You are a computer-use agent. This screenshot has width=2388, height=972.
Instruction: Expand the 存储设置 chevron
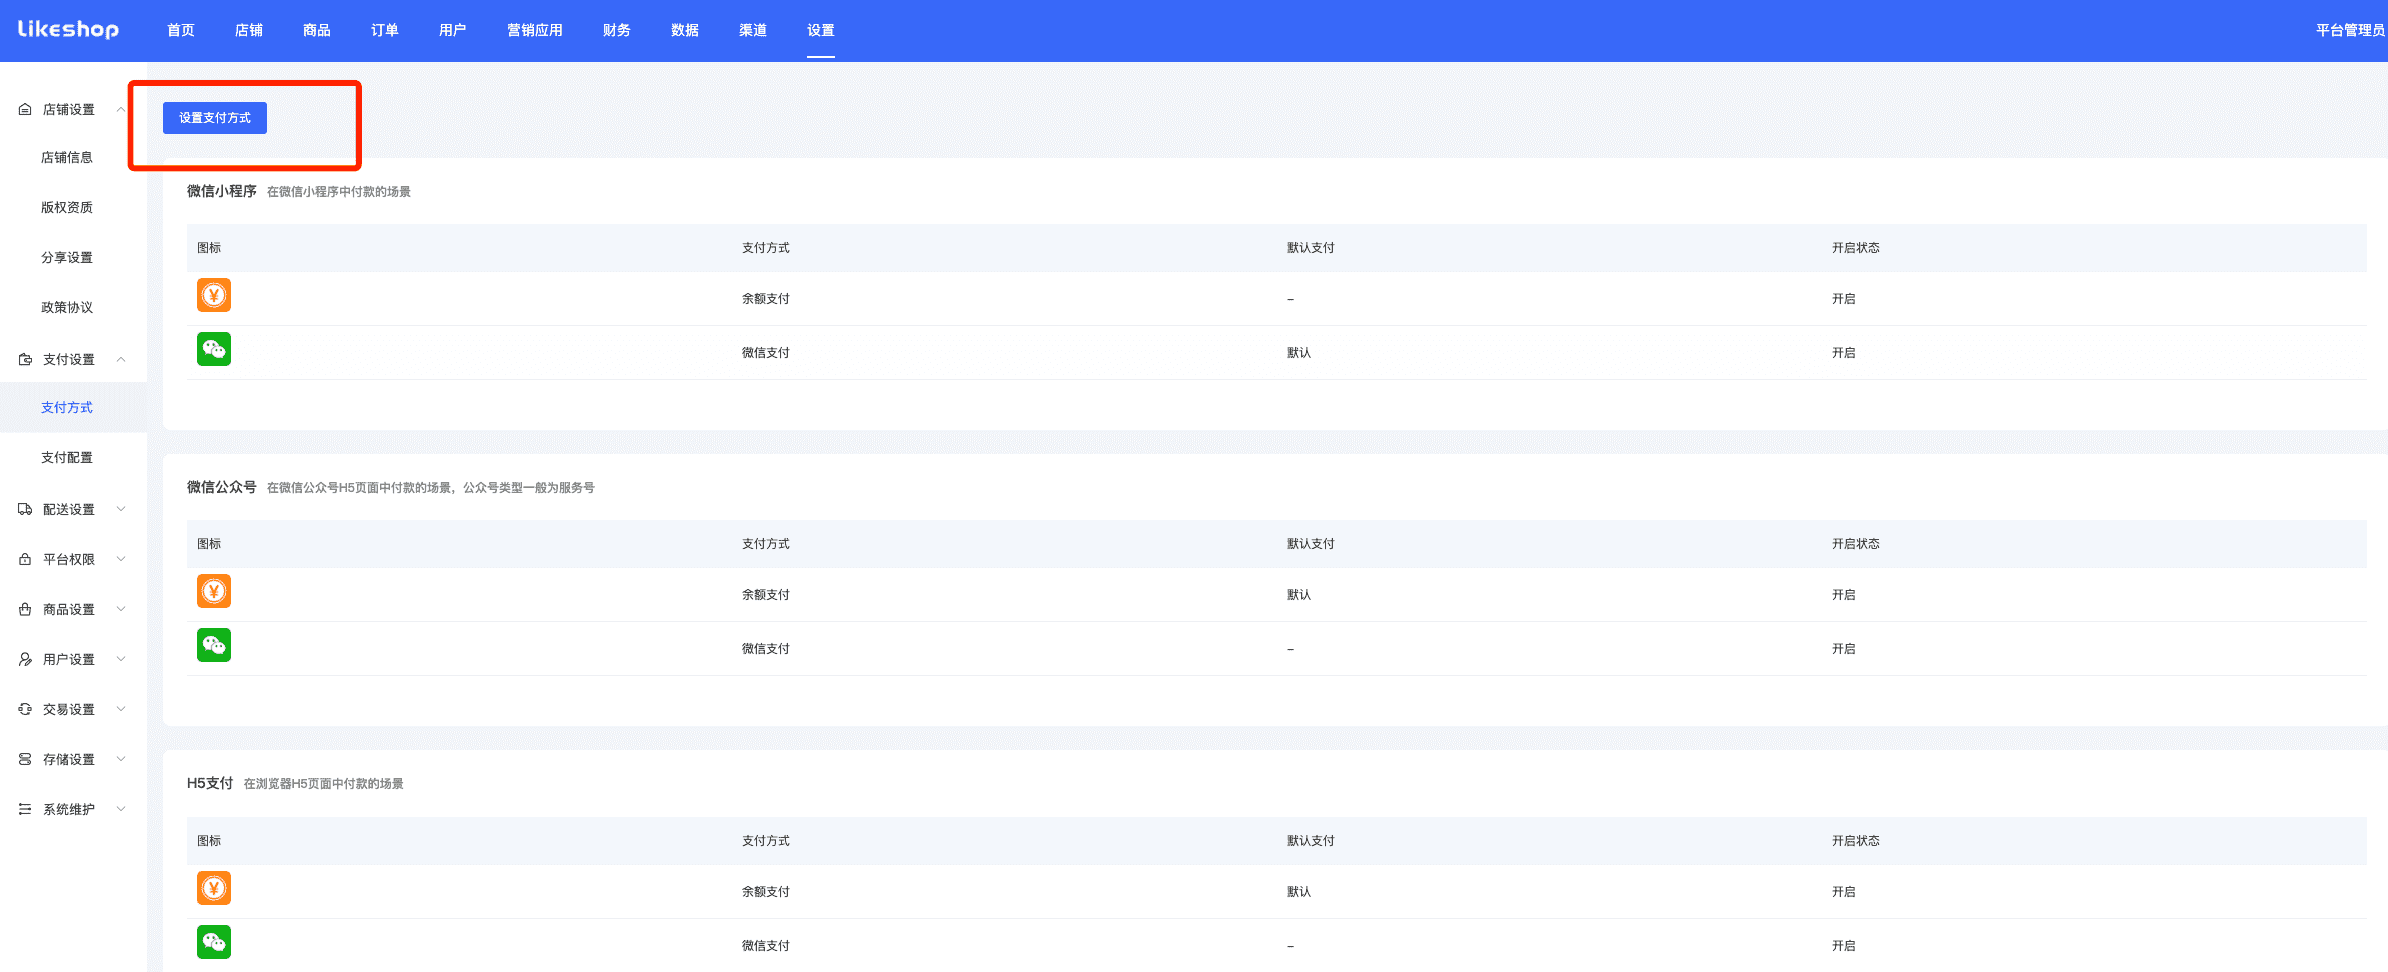pos(121,759)
